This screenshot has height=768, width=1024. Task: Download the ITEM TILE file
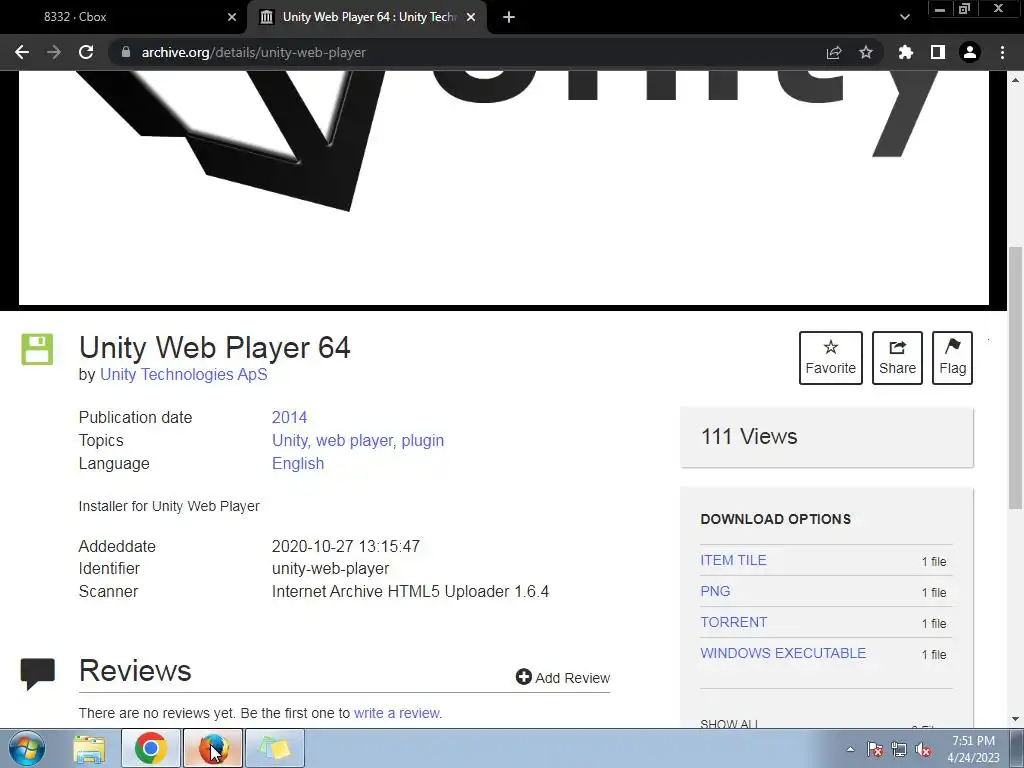733,560
